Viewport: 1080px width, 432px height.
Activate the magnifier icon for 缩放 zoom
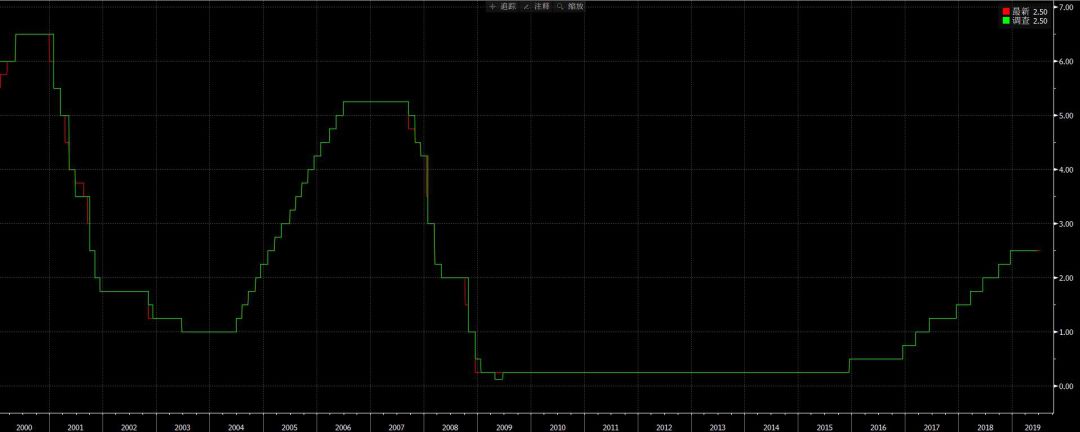[x=560, y=7]
